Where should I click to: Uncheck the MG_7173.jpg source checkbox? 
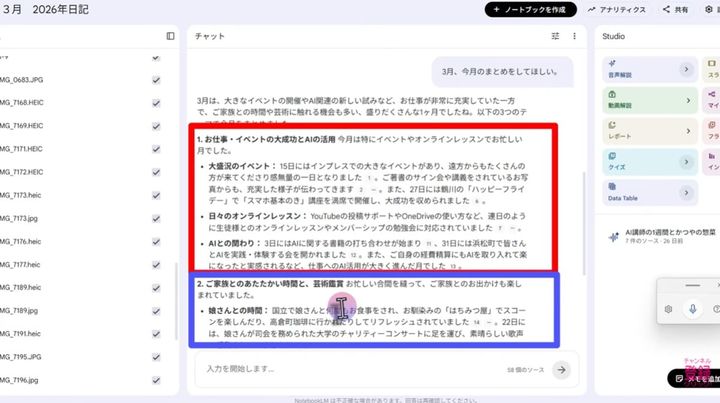click(x=156, y=218)
